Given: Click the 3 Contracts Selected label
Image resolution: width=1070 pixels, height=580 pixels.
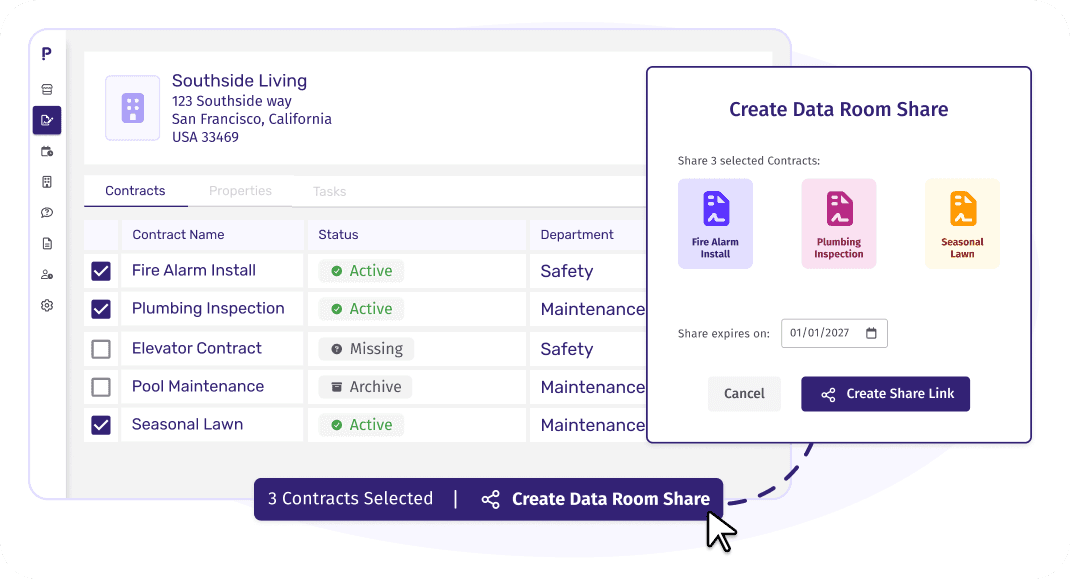Looking at the screenshot, I should (350, 499).
